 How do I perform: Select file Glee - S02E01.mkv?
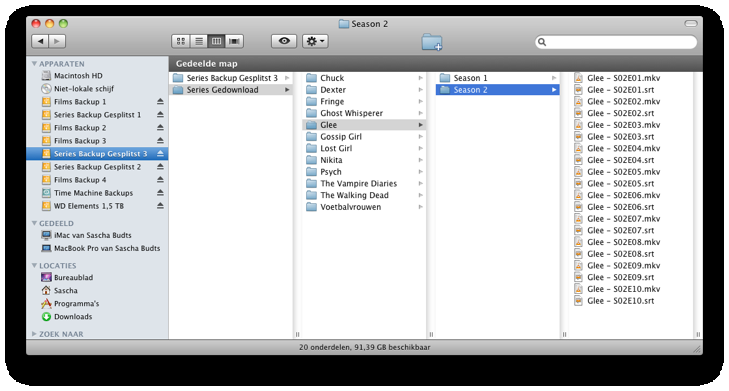tap(631, 78)
